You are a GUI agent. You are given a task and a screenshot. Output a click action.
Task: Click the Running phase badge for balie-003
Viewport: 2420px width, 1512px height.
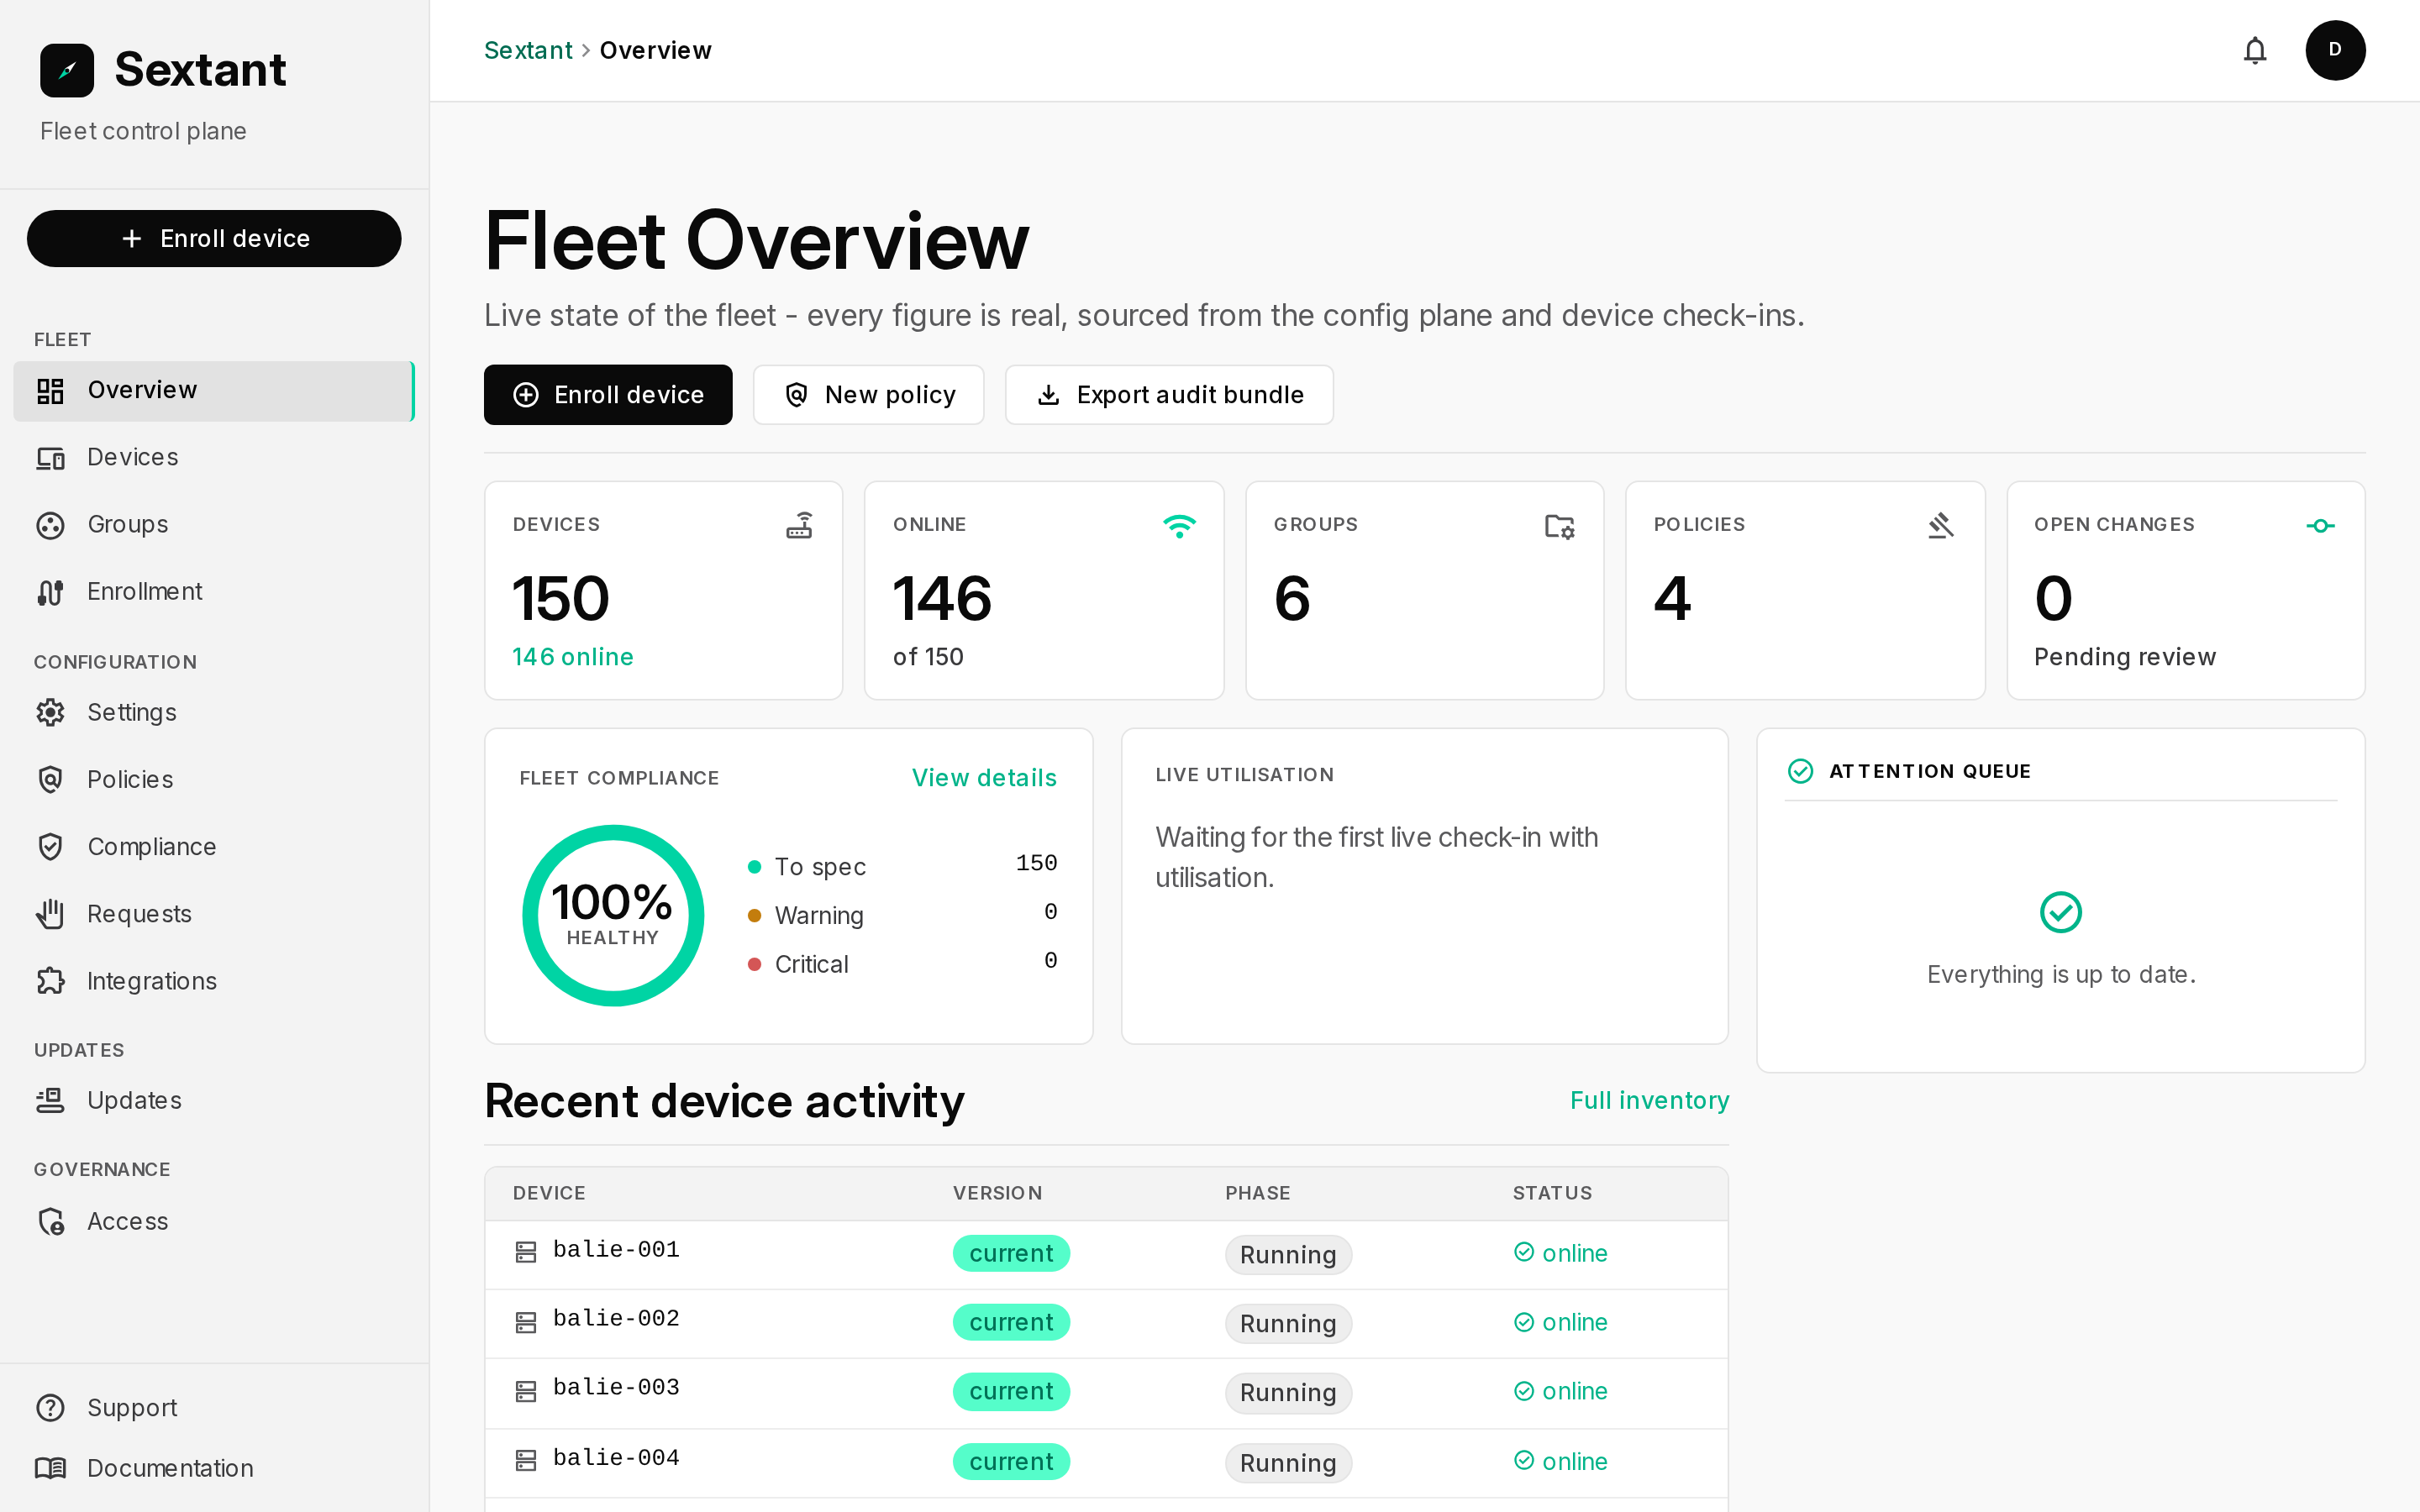pos(1288,1392)
